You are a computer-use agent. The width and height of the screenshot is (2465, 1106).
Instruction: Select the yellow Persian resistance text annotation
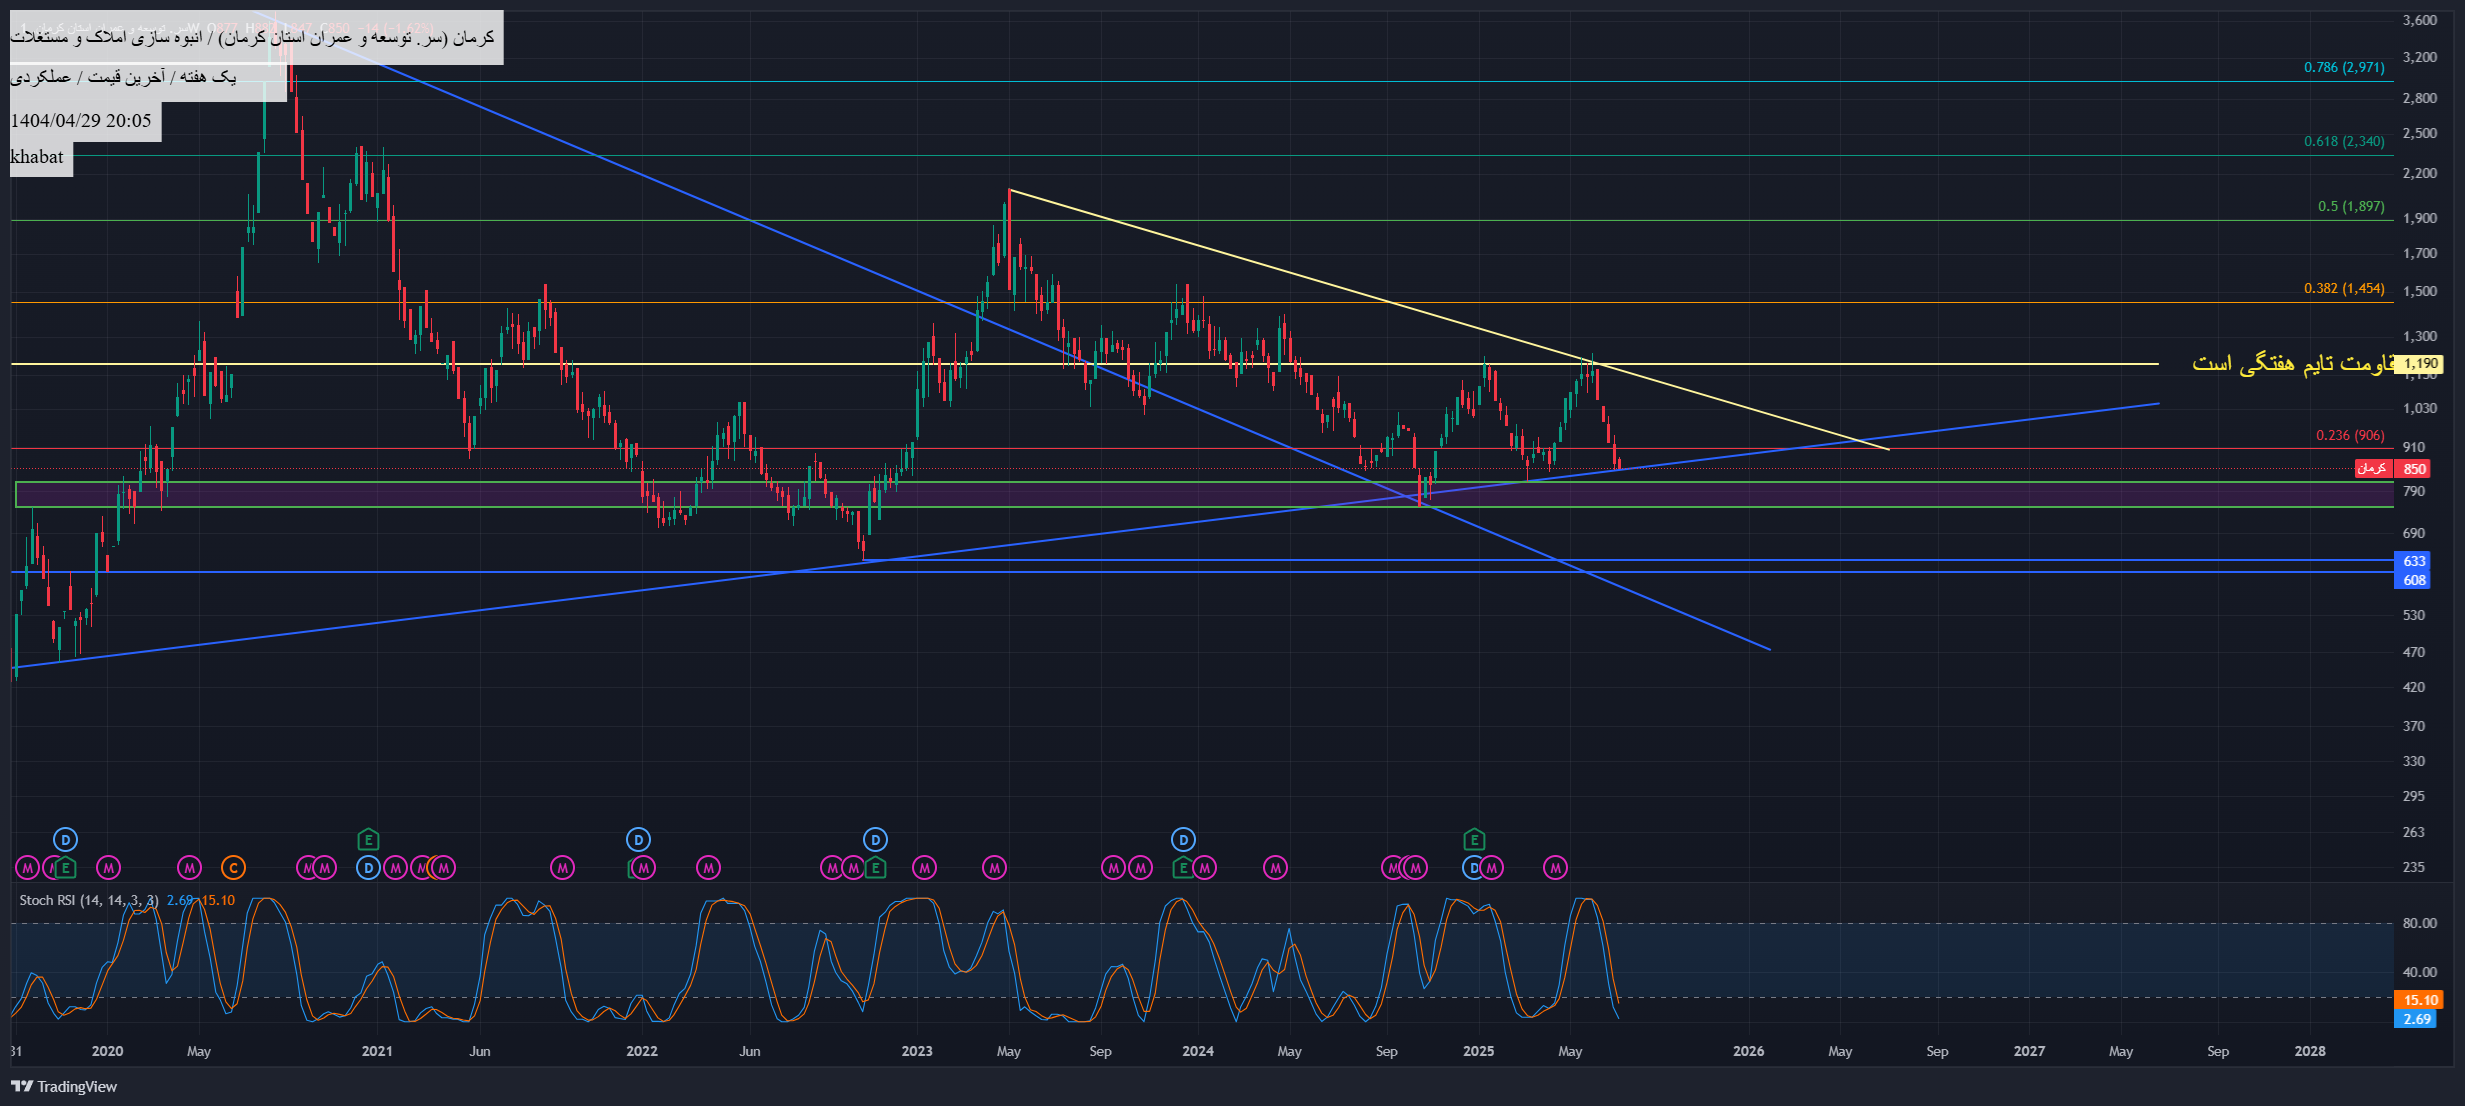(x=2294, y=363)
